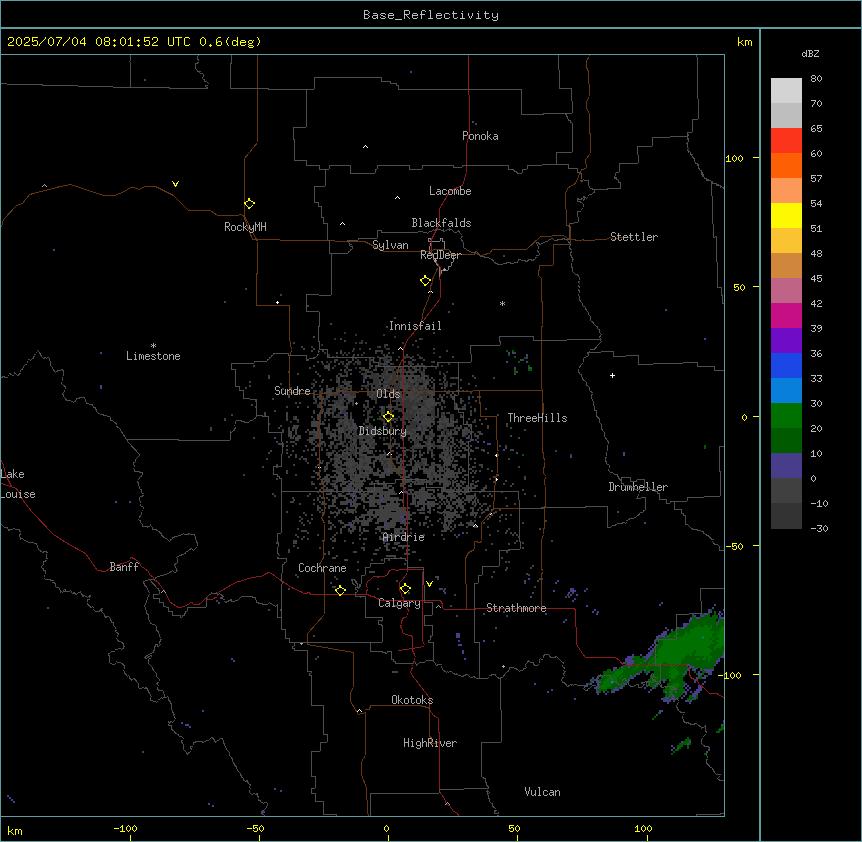This screenshot has height=842, width=862.
Task: Click the Sylvan label
Action: point(390,245)
